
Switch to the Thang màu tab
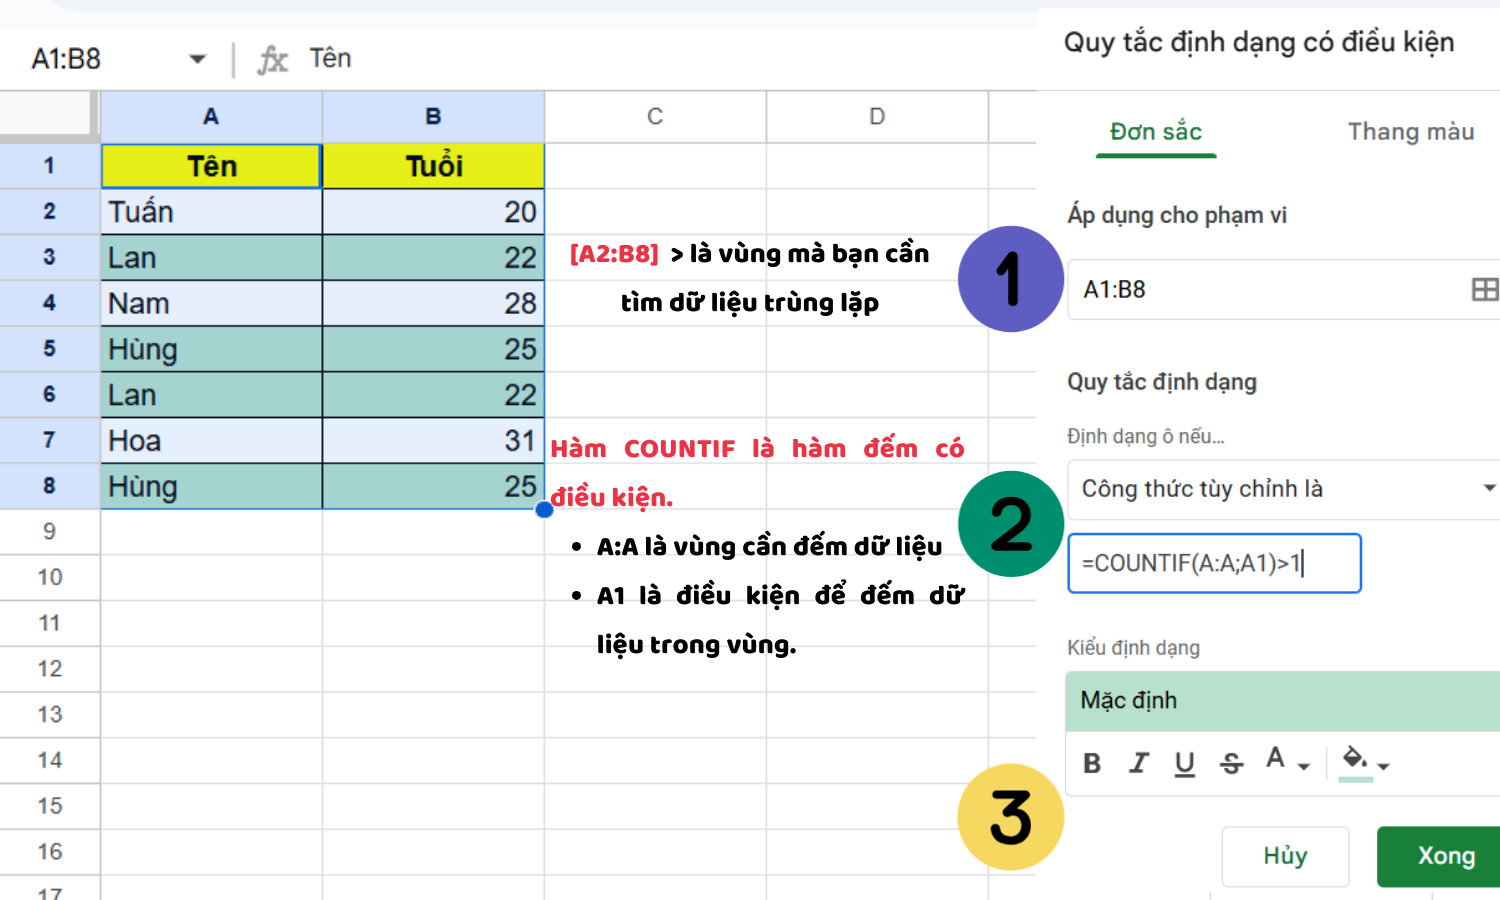click(1410, 131)
